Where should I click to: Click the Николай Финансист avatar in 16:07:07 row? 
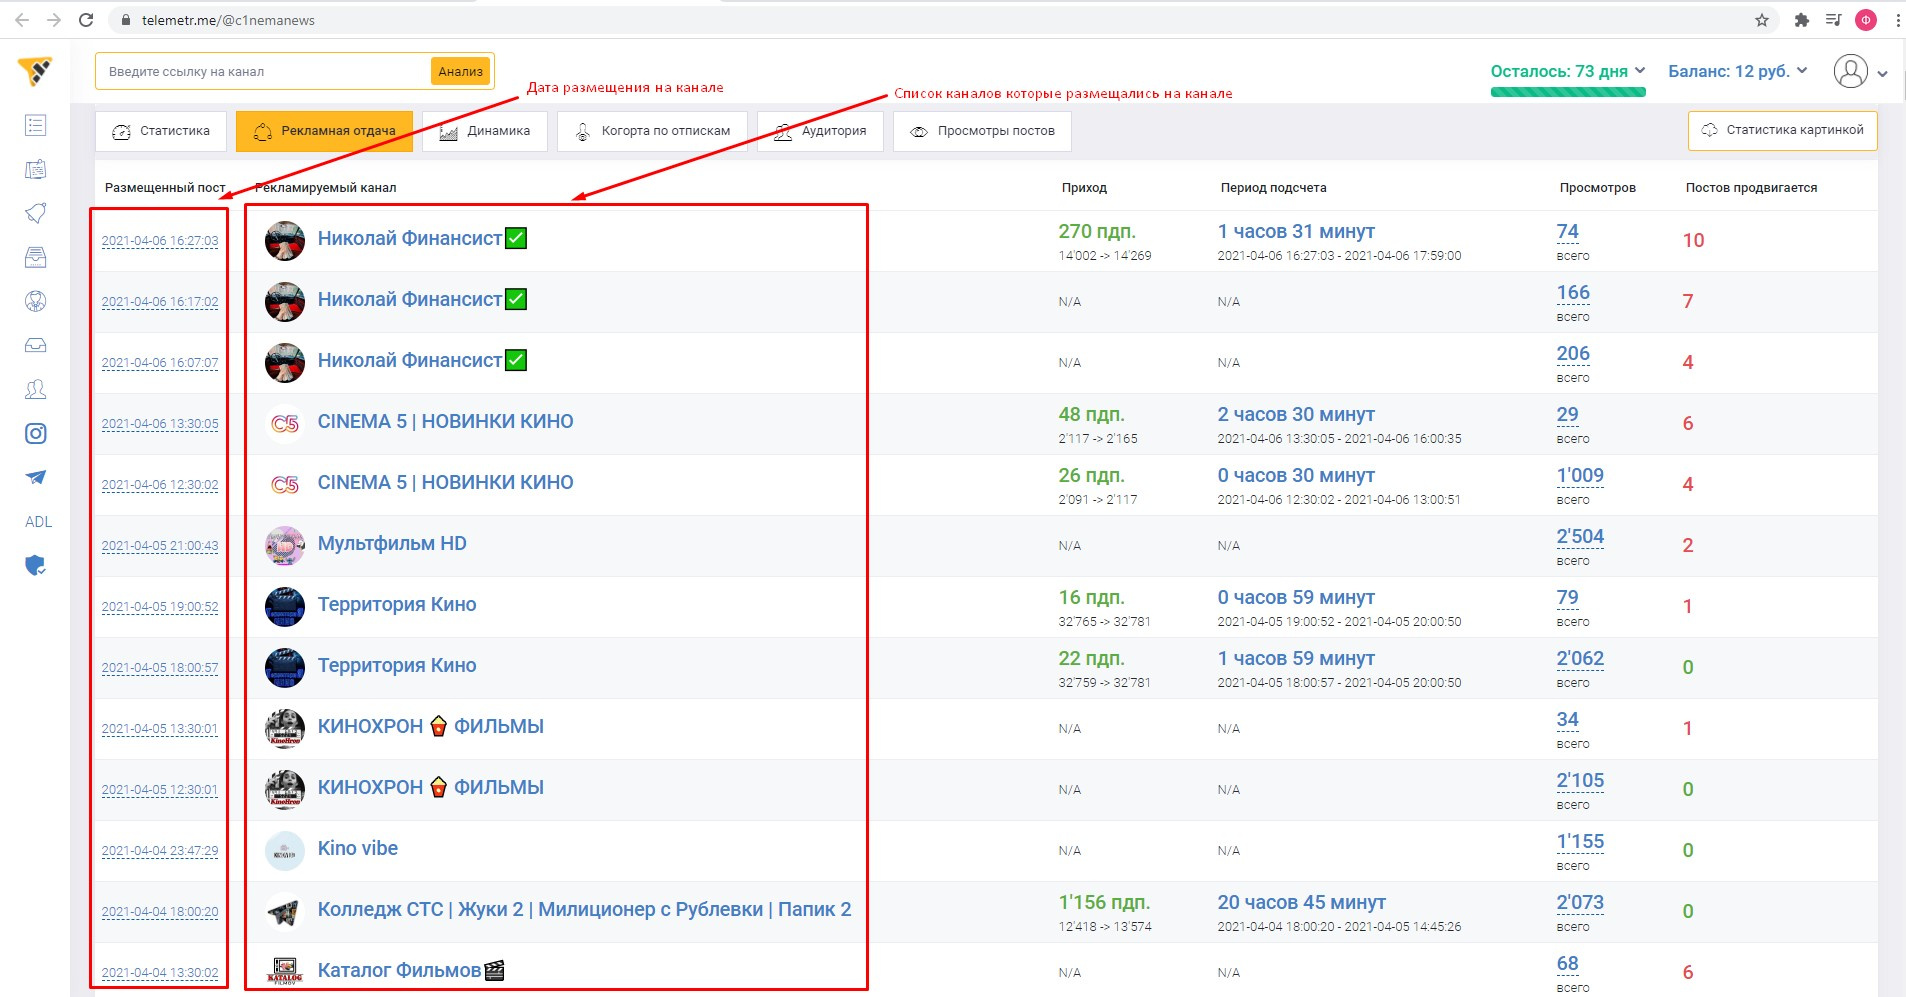pyautogui.click(x=285, y=363)
